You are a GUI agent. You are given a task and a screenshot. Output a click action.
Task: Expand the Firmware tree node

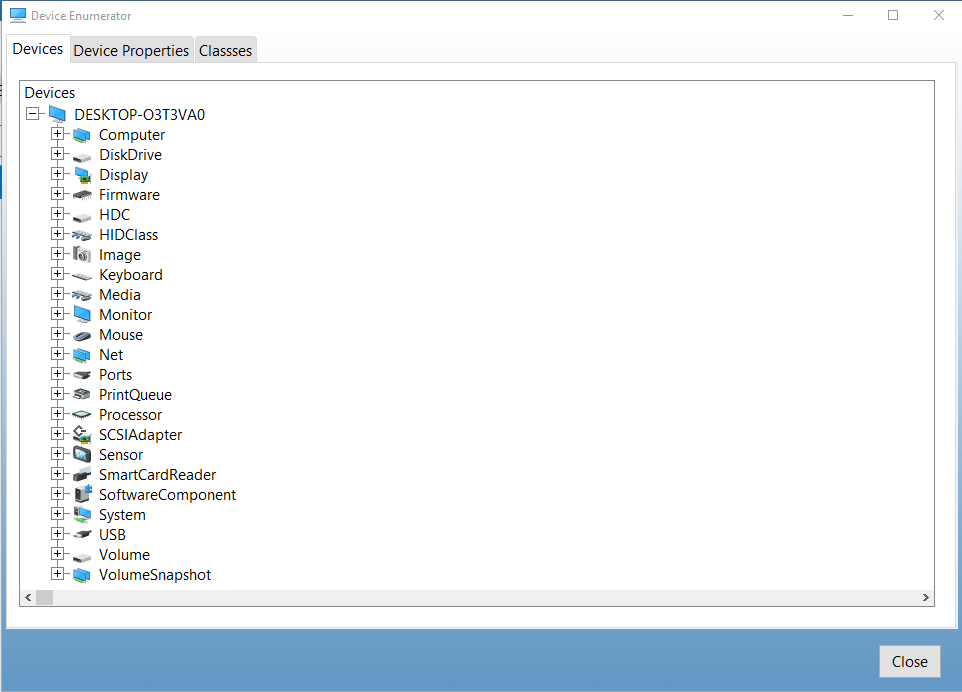pos(58,195)
